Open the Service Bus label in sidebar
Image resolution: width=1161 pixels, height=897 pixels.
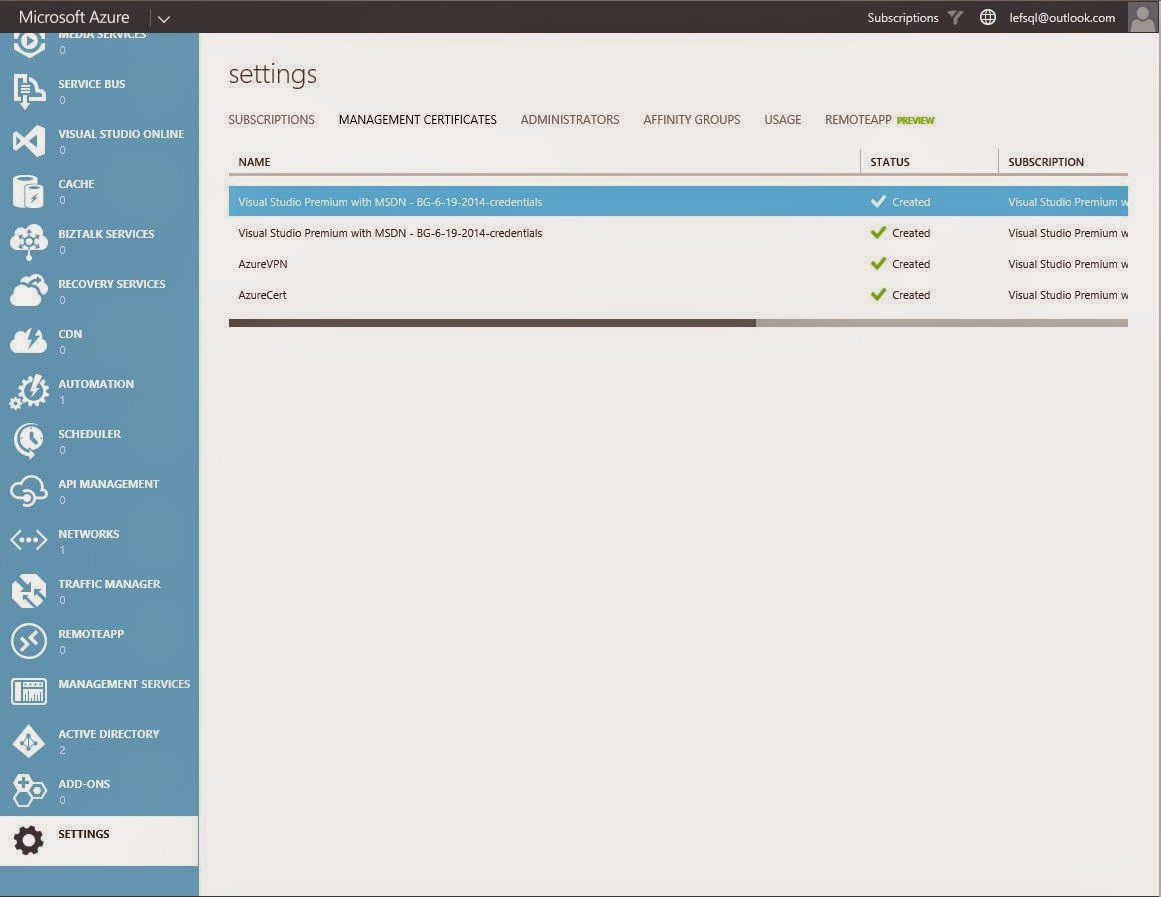pyautogui.click(x=92, y=84)
